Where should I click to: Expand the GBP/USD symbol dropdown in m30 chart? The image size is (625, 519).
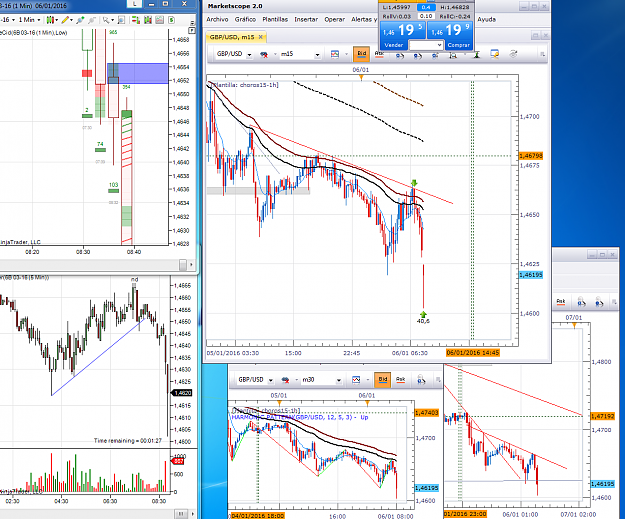coord(271,380)
